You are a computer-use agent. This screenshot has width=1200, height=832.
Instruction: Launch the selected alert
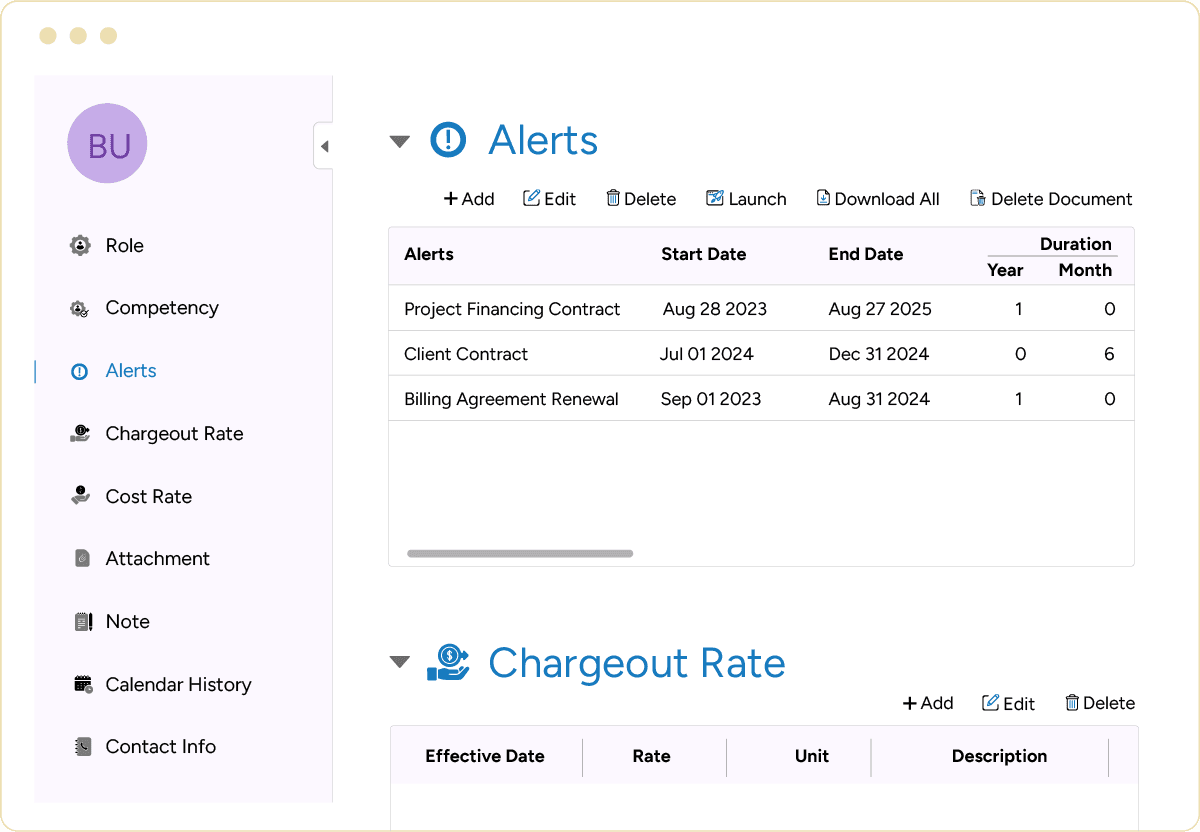(x=746, y=199)
